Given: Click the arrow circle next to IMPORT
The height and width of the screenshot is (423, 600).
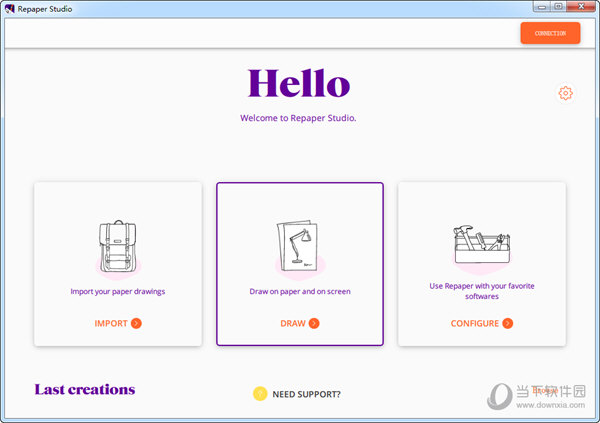Looking at the screenshot, I should 136,323.
